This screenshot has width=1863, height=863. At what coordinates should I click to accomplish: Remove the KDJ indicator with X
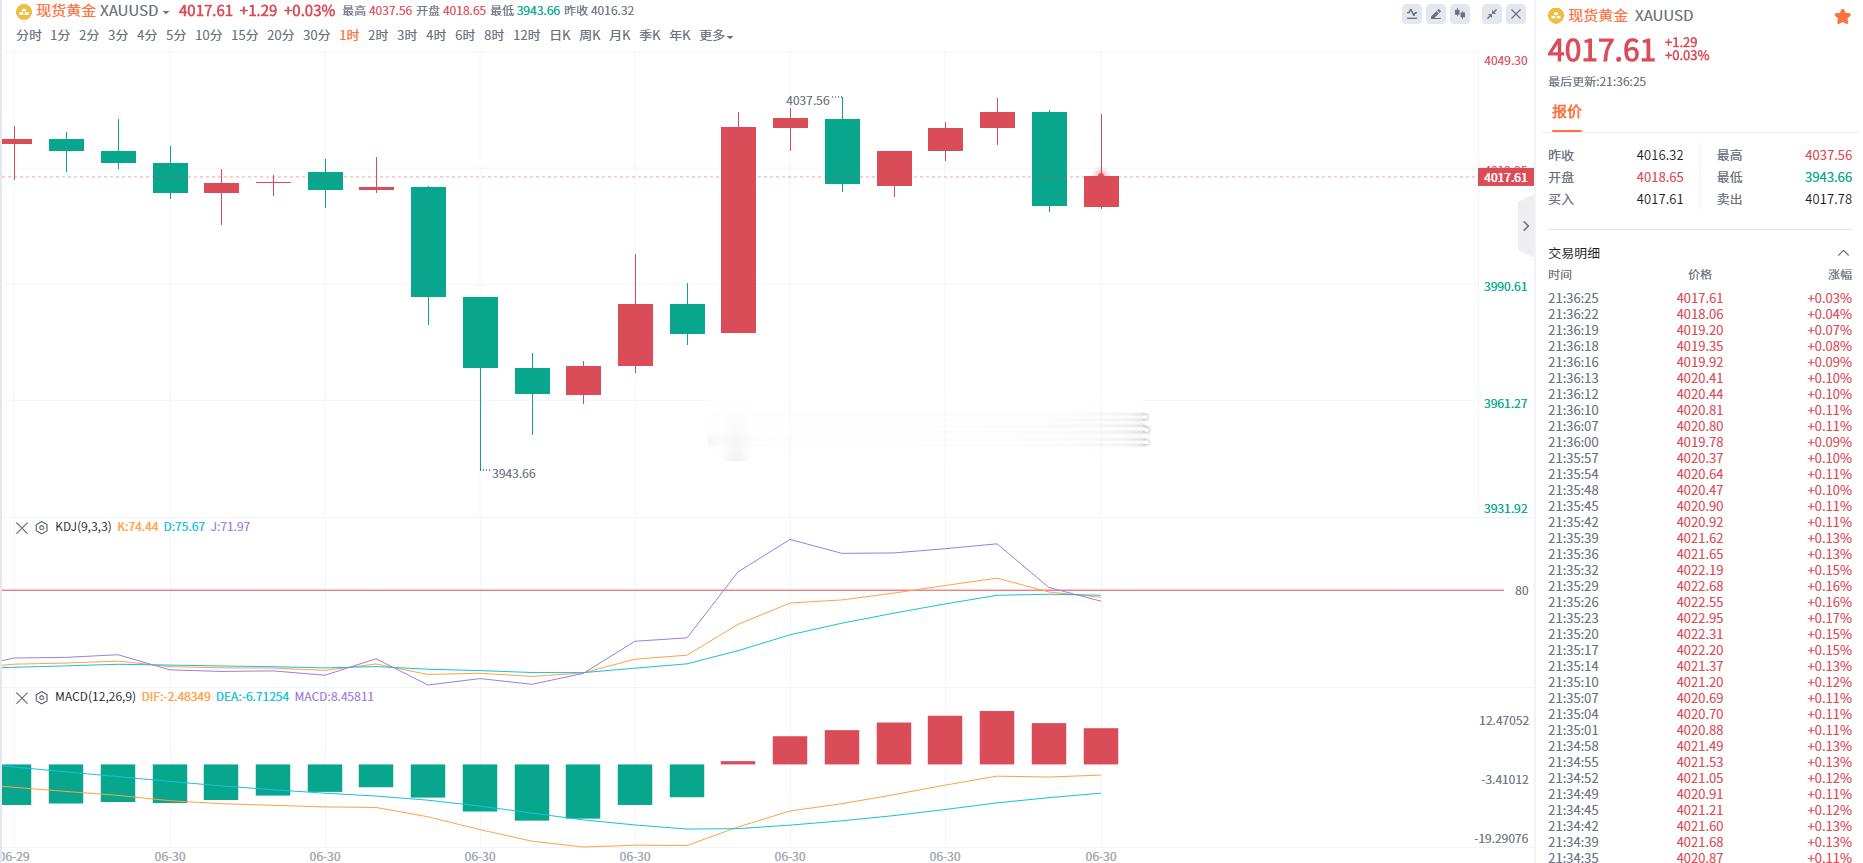point(22,527)
